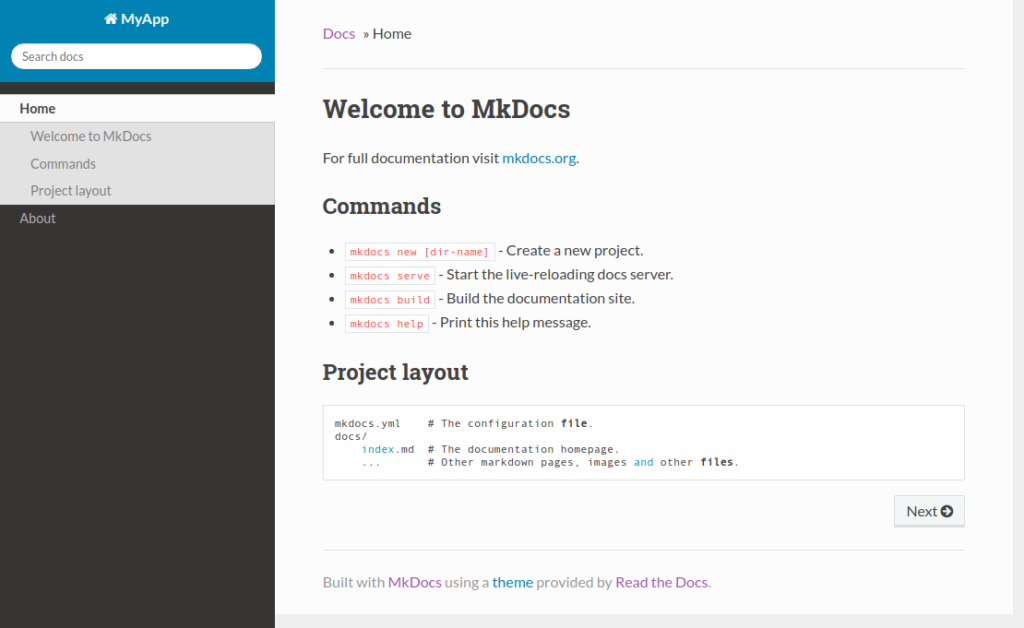This screenshot has height=628, width=1024.
Task: Click the home icon beside MyApp
Action: 110,19
